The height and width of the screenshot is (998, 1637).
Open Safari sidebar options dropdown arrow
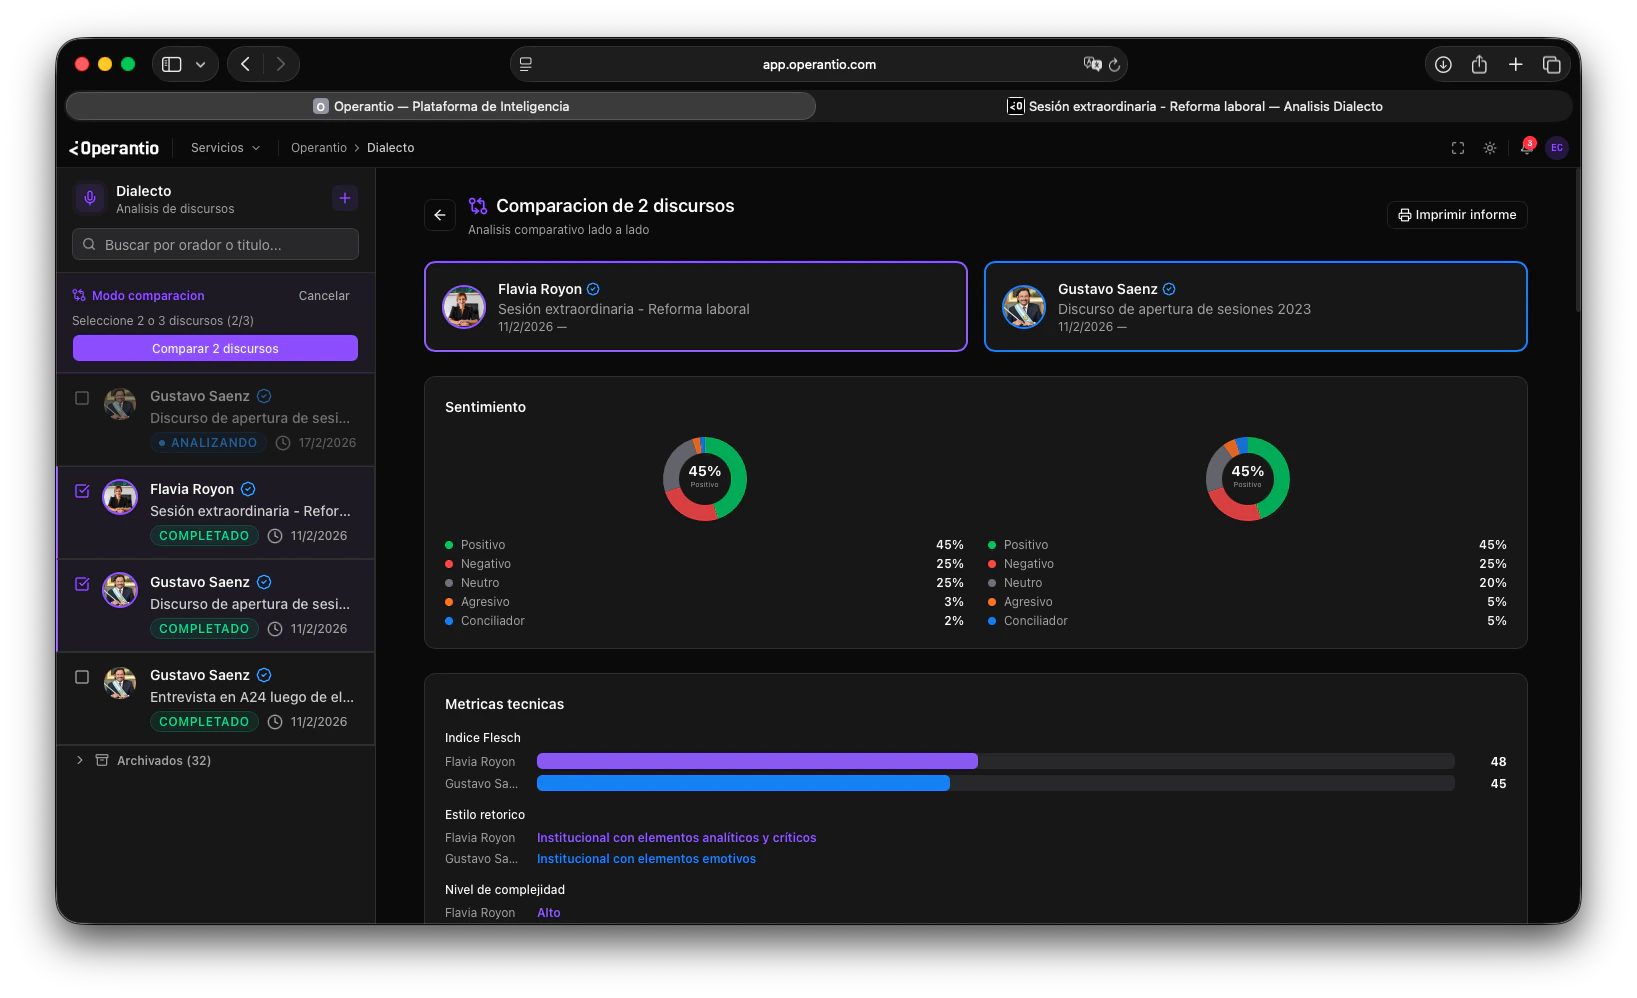pyautogui.click(x=201, y=64)
